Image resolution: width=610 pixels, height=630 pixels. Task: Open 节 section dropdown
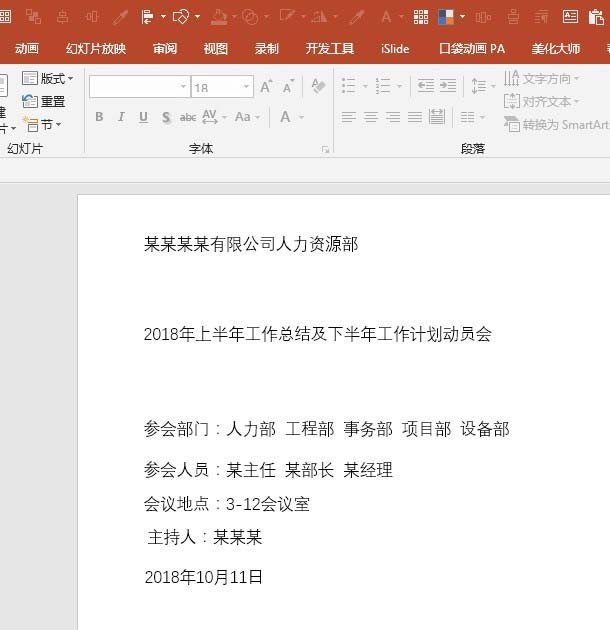pos(42,125)
